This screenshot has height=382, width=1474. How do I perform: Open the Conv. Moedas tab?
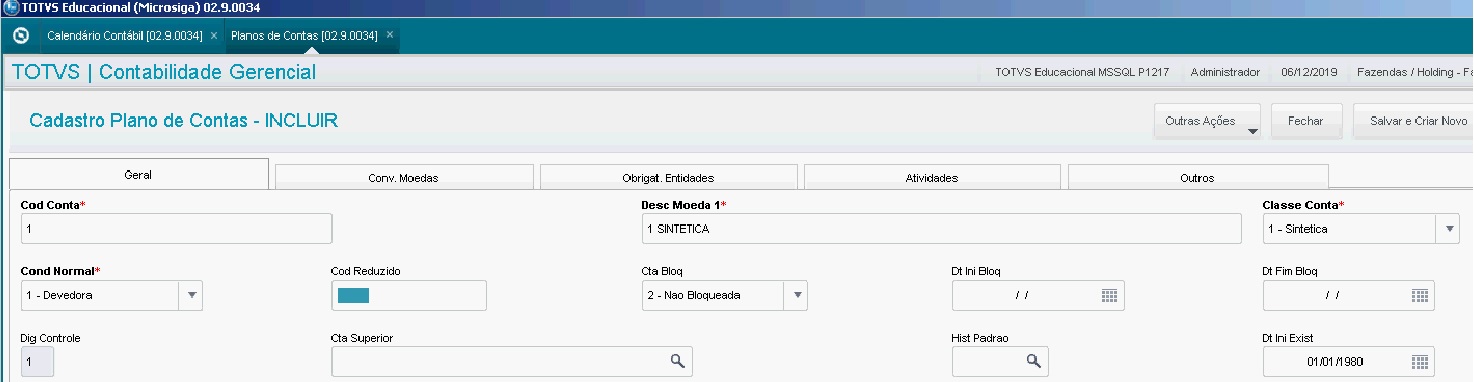404,178
